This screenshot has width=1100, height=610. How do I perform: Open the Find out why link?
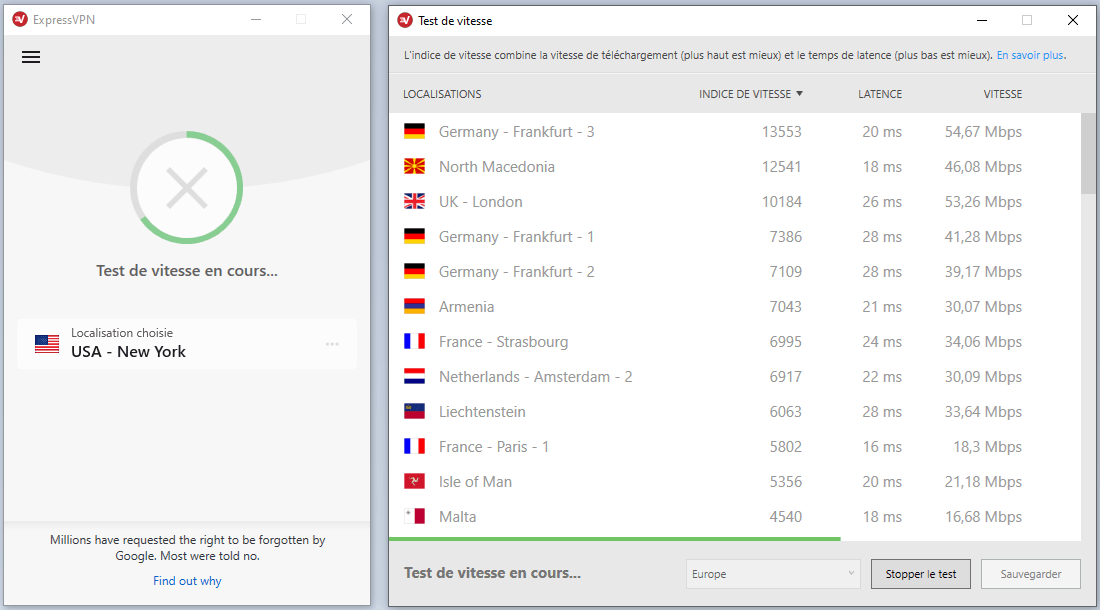[187, 581]
